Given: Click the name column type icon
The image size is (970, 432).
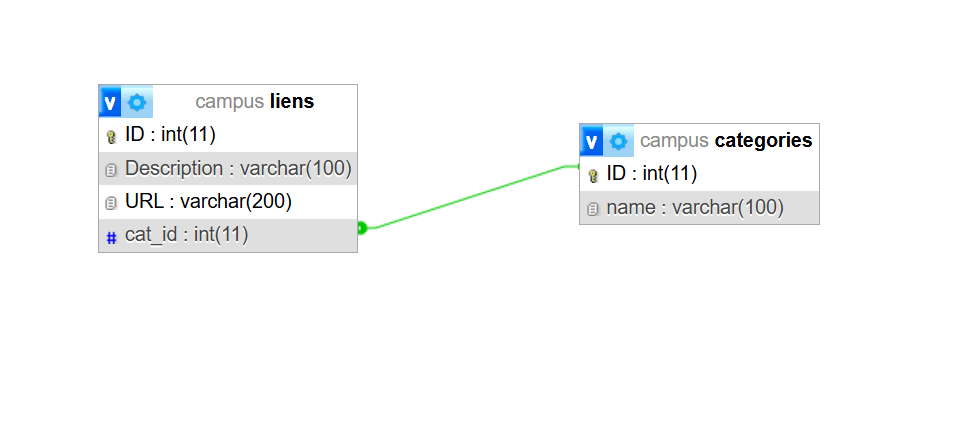Looking at the screenshot, I should point(592,209).
